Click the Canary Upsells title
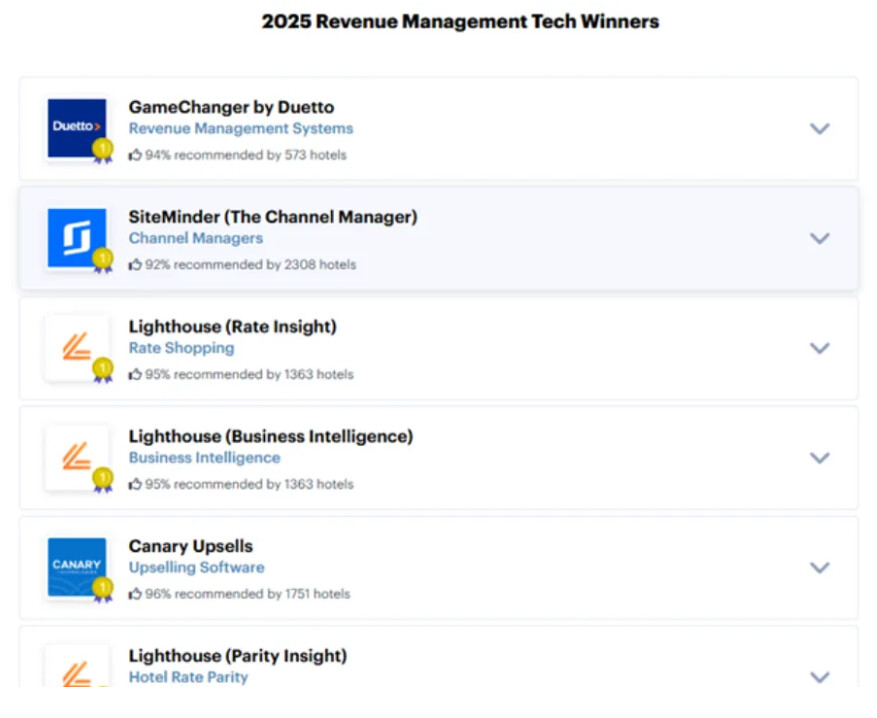 pos(191,546)
